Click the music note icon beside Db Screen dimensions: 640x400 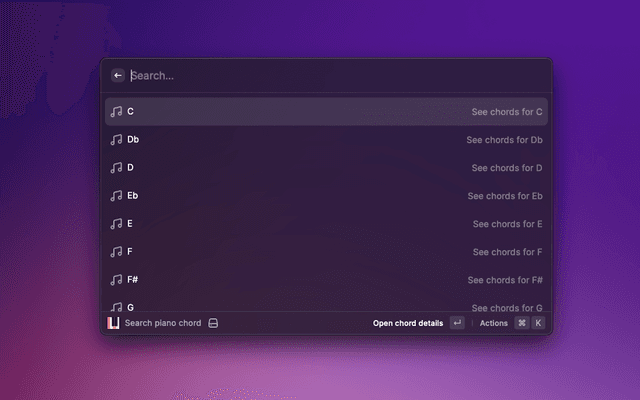click(x=116, y=140)
